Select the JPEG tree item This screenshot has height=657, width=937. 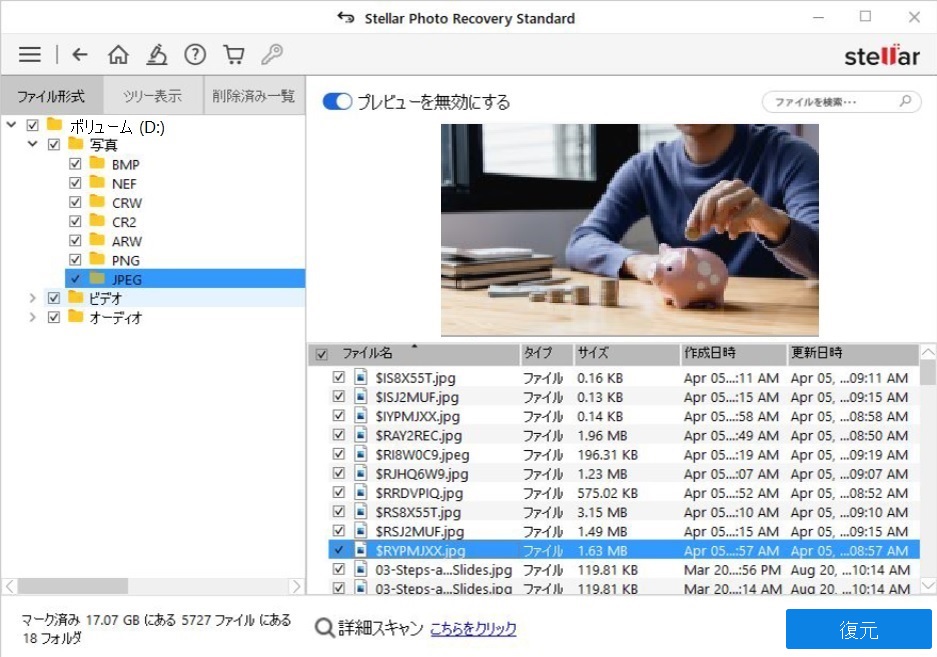185,279
